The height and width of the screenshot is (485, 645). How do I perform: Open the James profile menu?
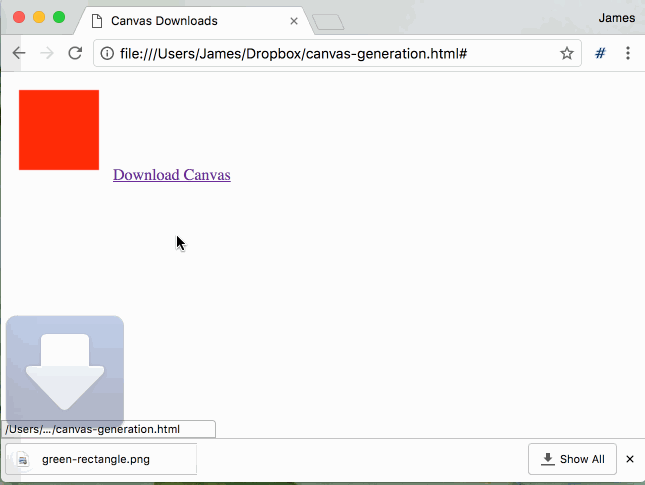coord(616,18)
